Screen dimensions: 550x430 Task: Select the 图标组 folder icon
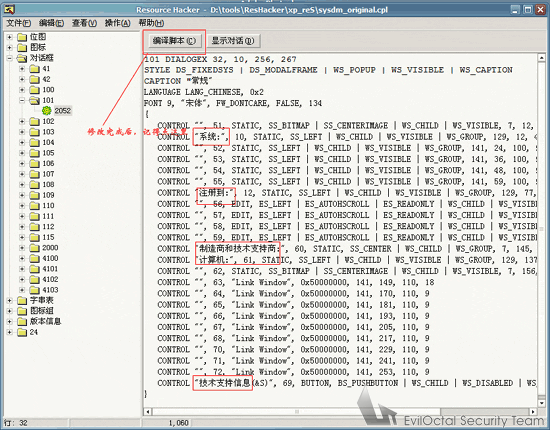(x=22, y=311)
